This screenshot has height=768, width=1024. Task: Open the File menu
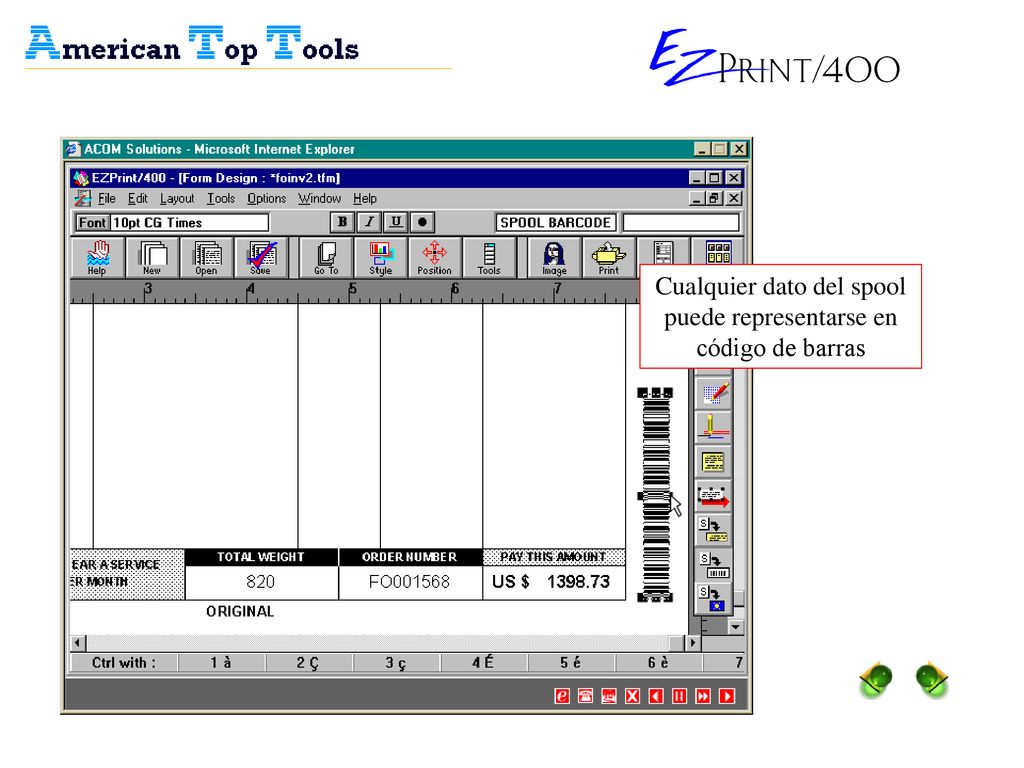[106, 199]
